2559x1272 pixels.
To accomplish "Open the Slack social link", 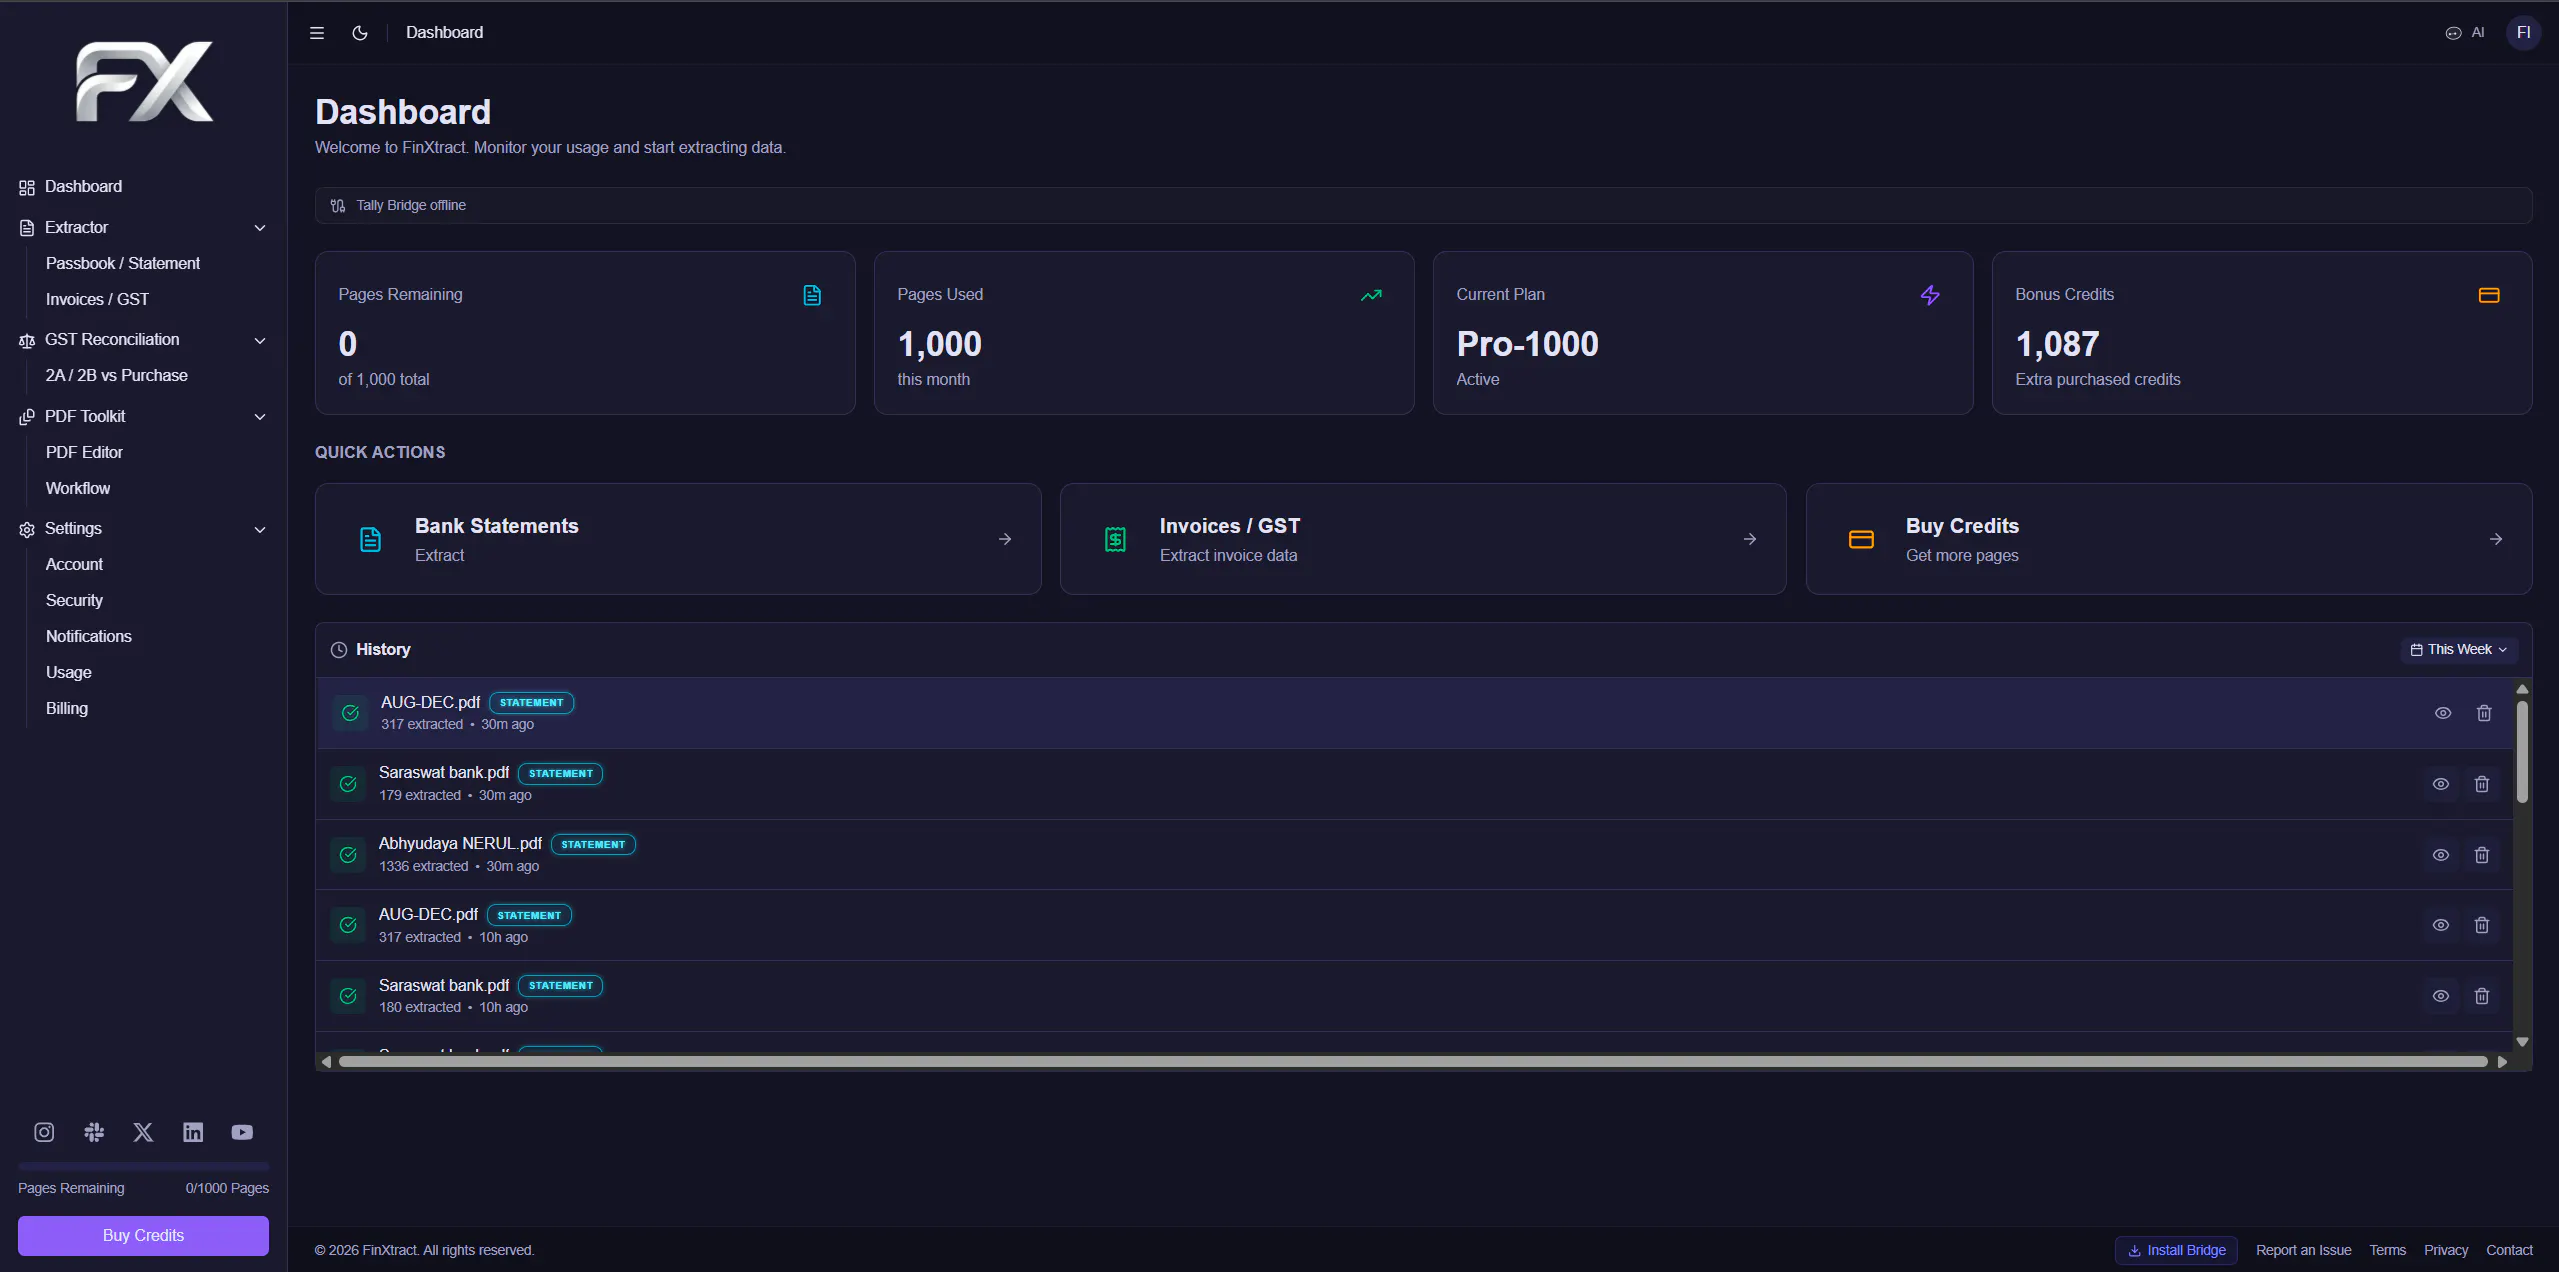I will [x=94, y=1133].
